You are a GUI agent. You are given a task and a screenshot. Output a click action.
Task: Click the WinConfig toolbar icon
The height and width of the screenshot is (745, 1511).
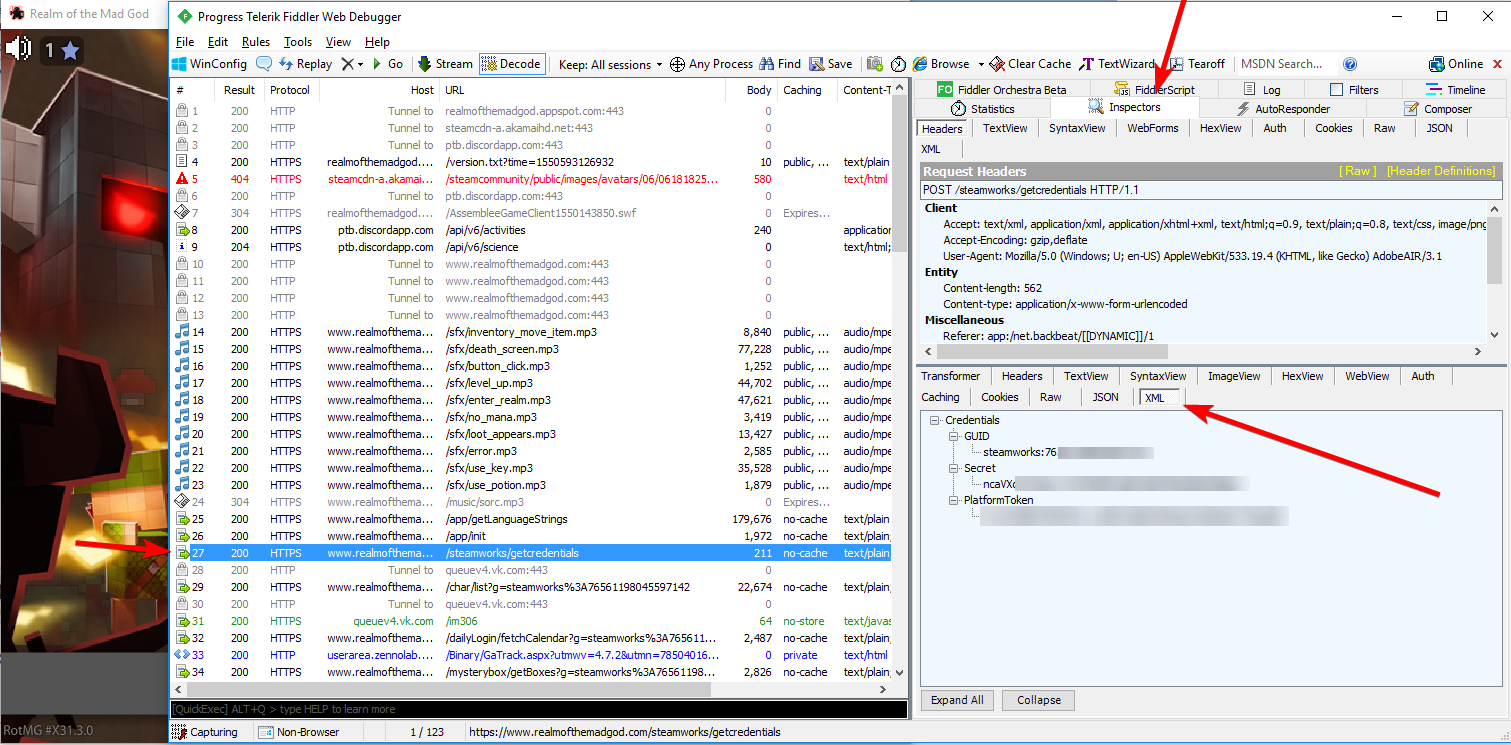(x=180, y=64)
